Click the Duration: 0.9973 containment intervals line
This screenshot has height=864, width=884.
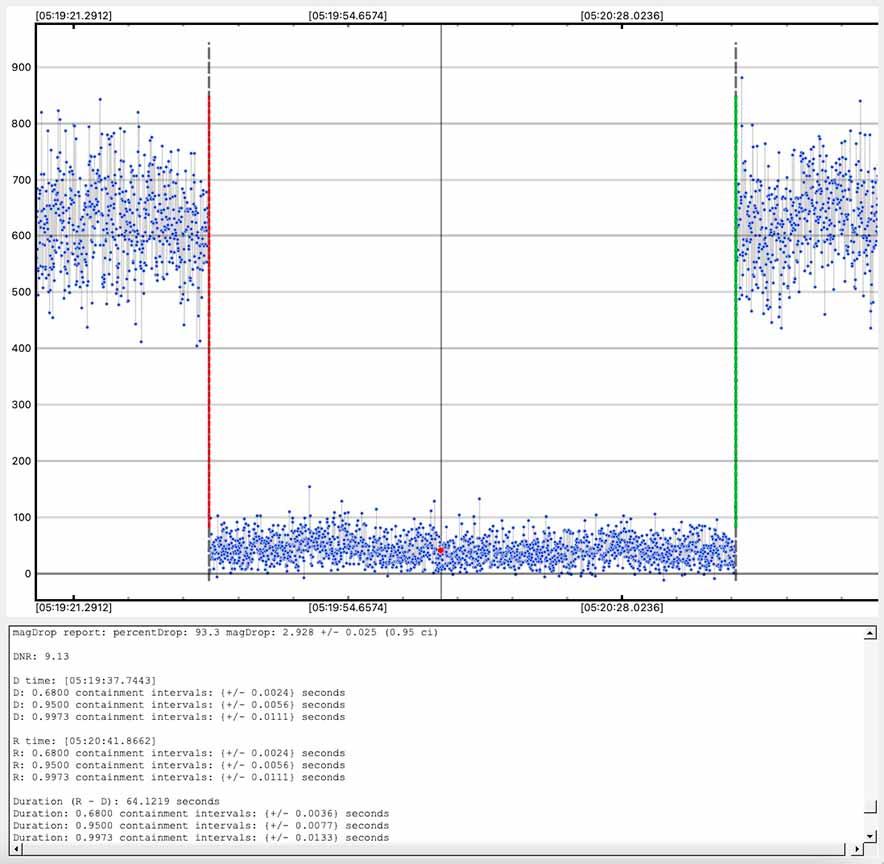[x=201, y=838]
